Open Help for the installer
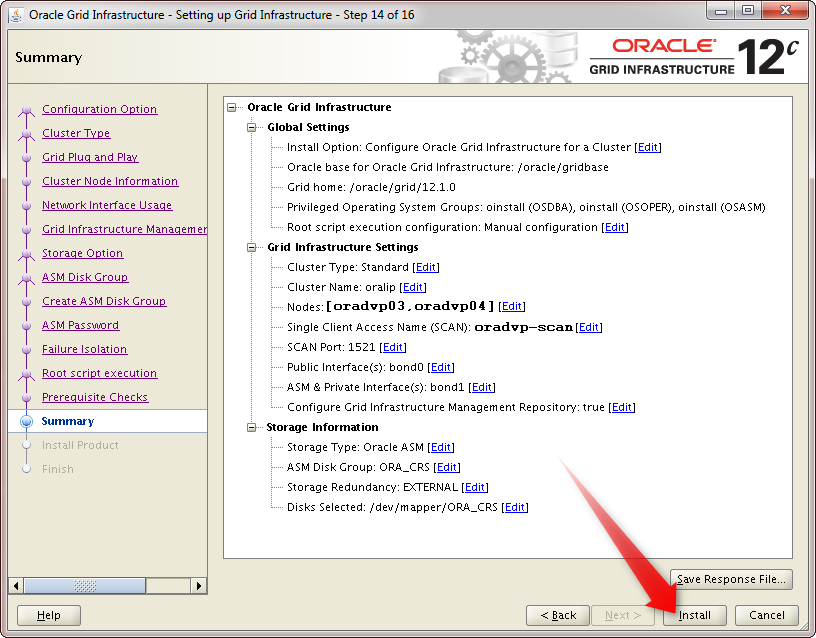Screen dimensions: 816x638 point(49,615)
